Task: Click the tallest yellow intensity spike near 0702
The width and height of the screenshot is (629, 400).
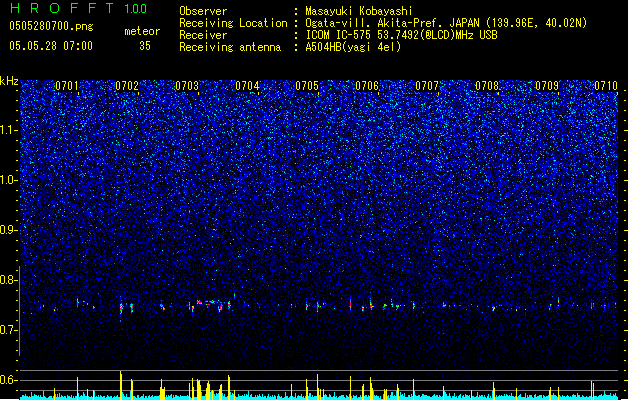Action: pyautogui.click(x=121, y=385)
